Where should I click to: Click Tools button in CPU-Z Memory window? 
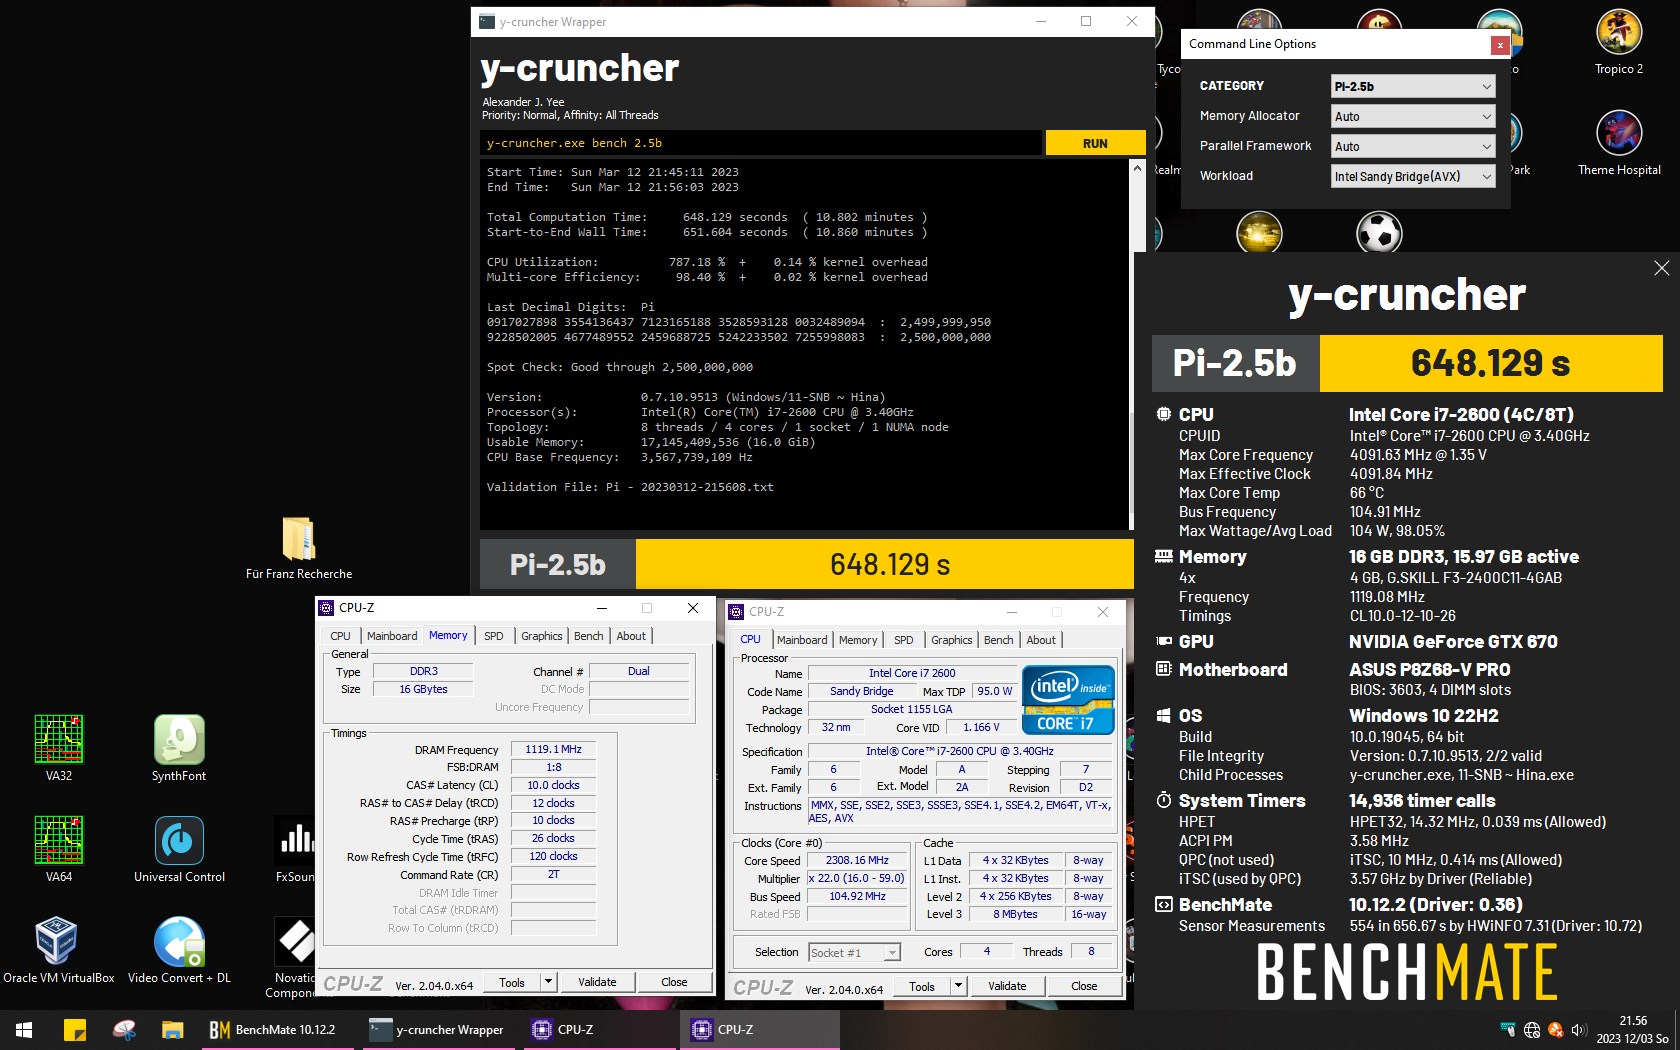[512, 982]
